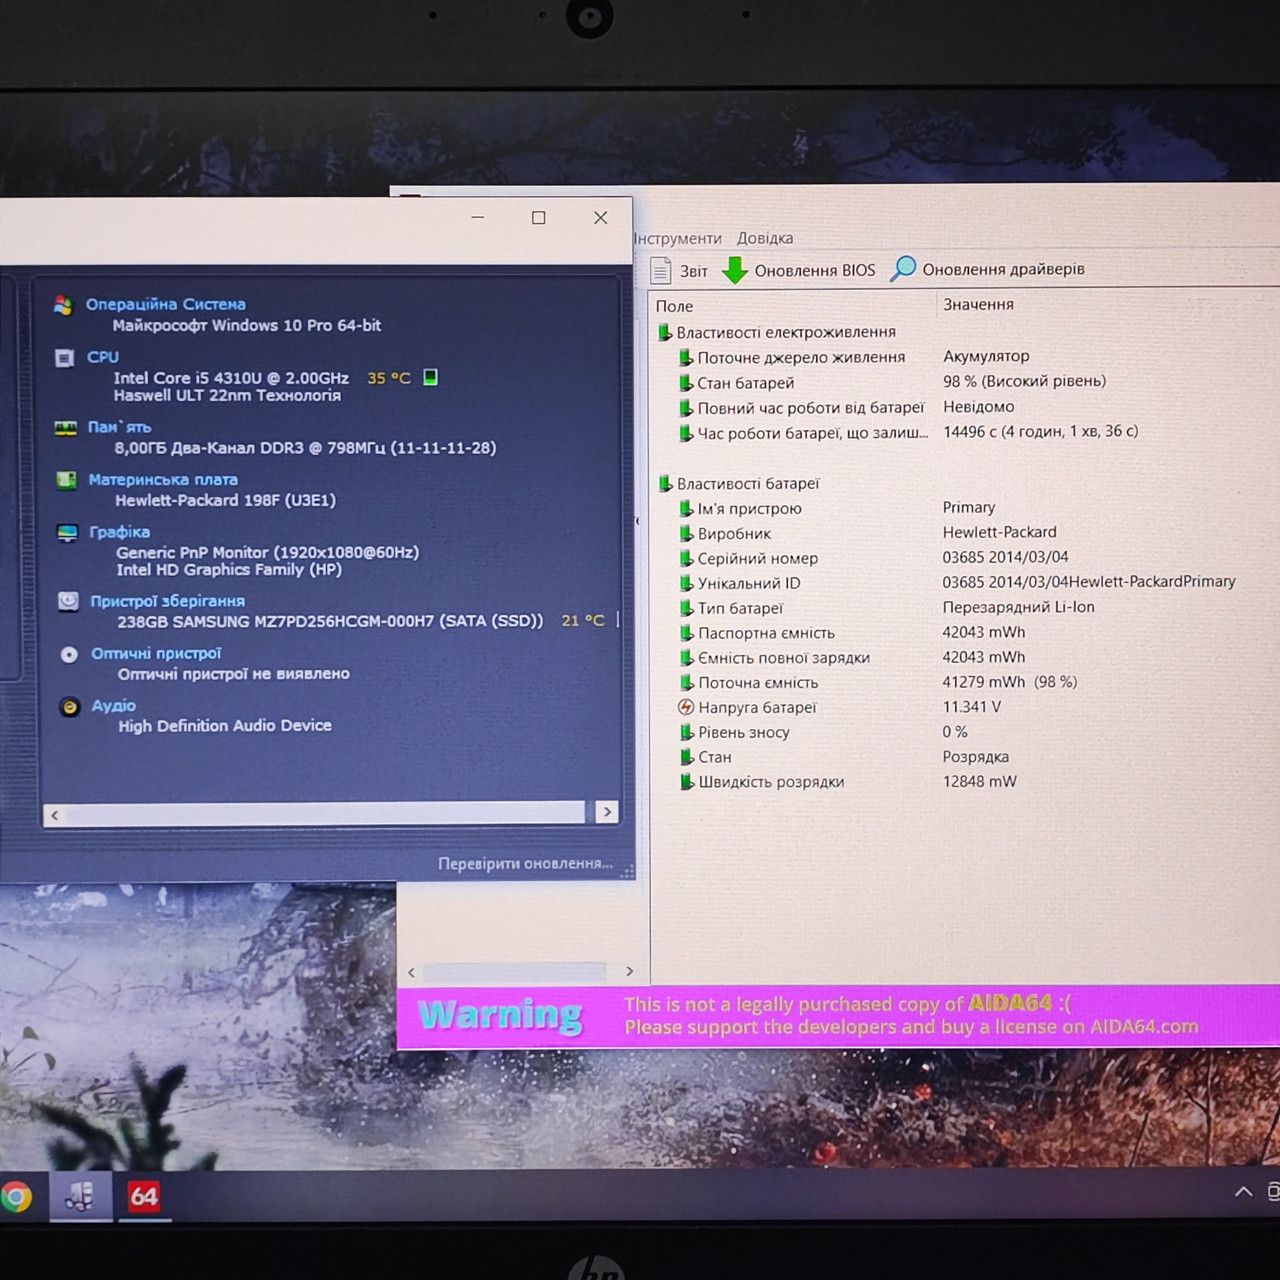Open the Довідка menu

click(765, 238)
